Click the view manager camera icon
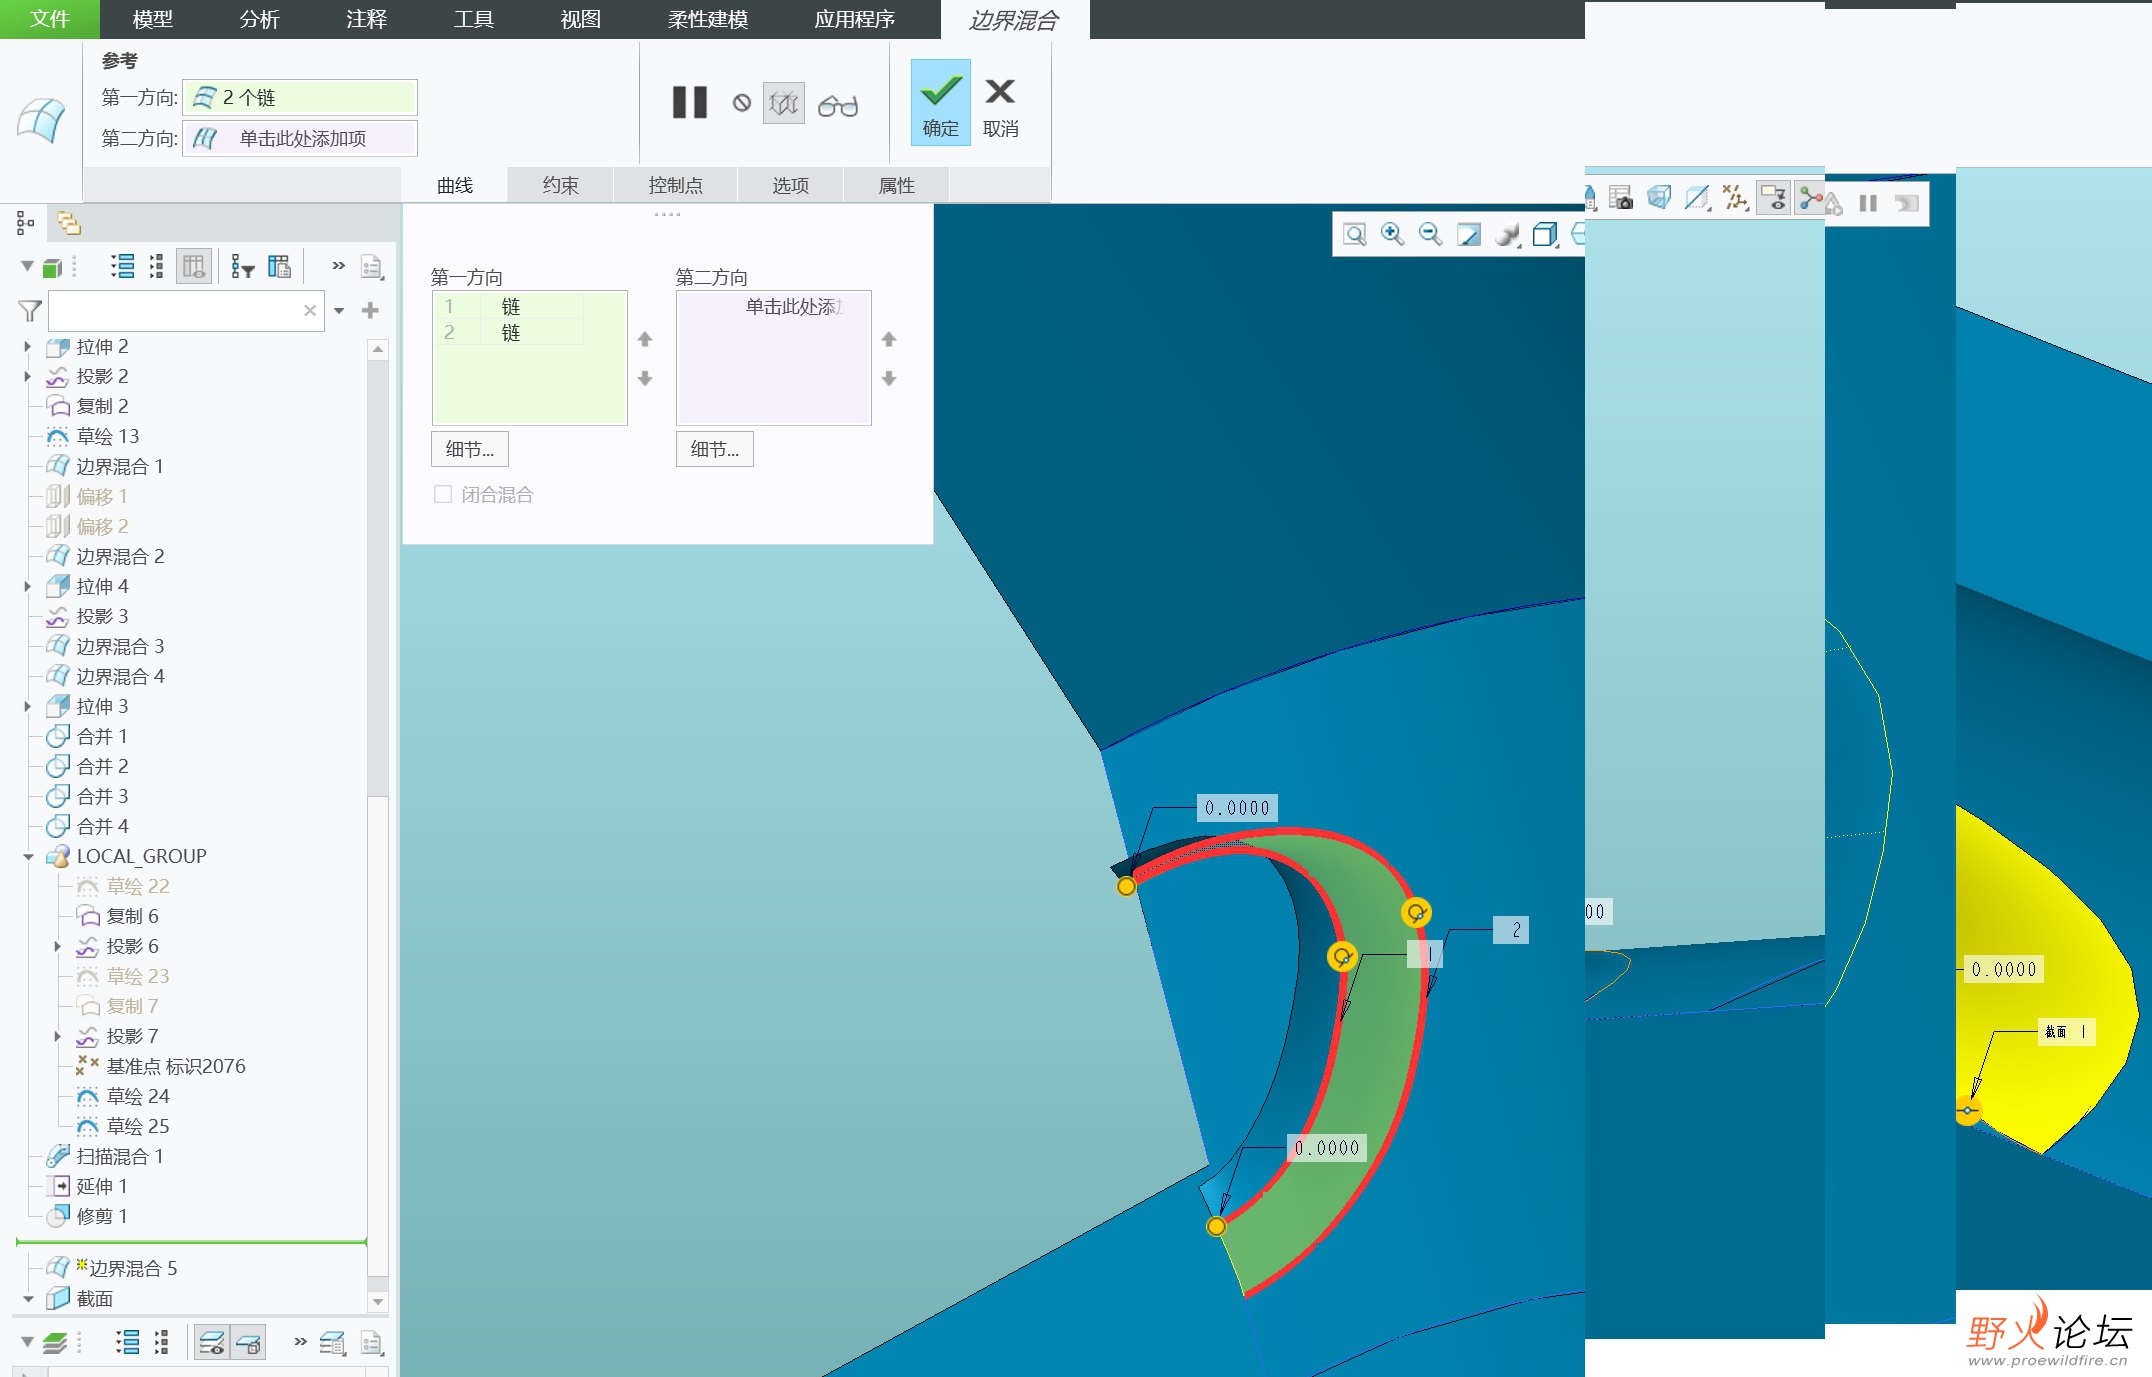The image size is (2152, 1377). point(1621,198)
